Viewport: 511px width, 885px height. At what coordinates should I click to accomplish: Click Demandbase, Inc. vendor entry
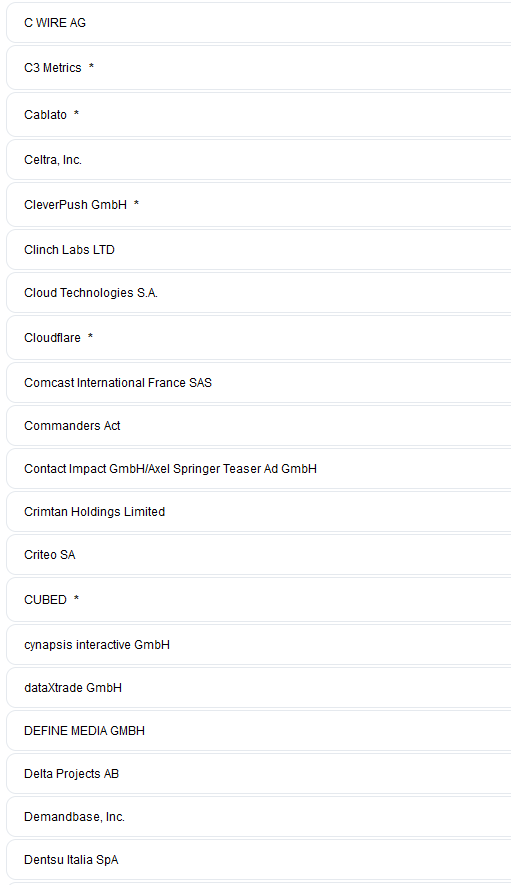(259, 817)
